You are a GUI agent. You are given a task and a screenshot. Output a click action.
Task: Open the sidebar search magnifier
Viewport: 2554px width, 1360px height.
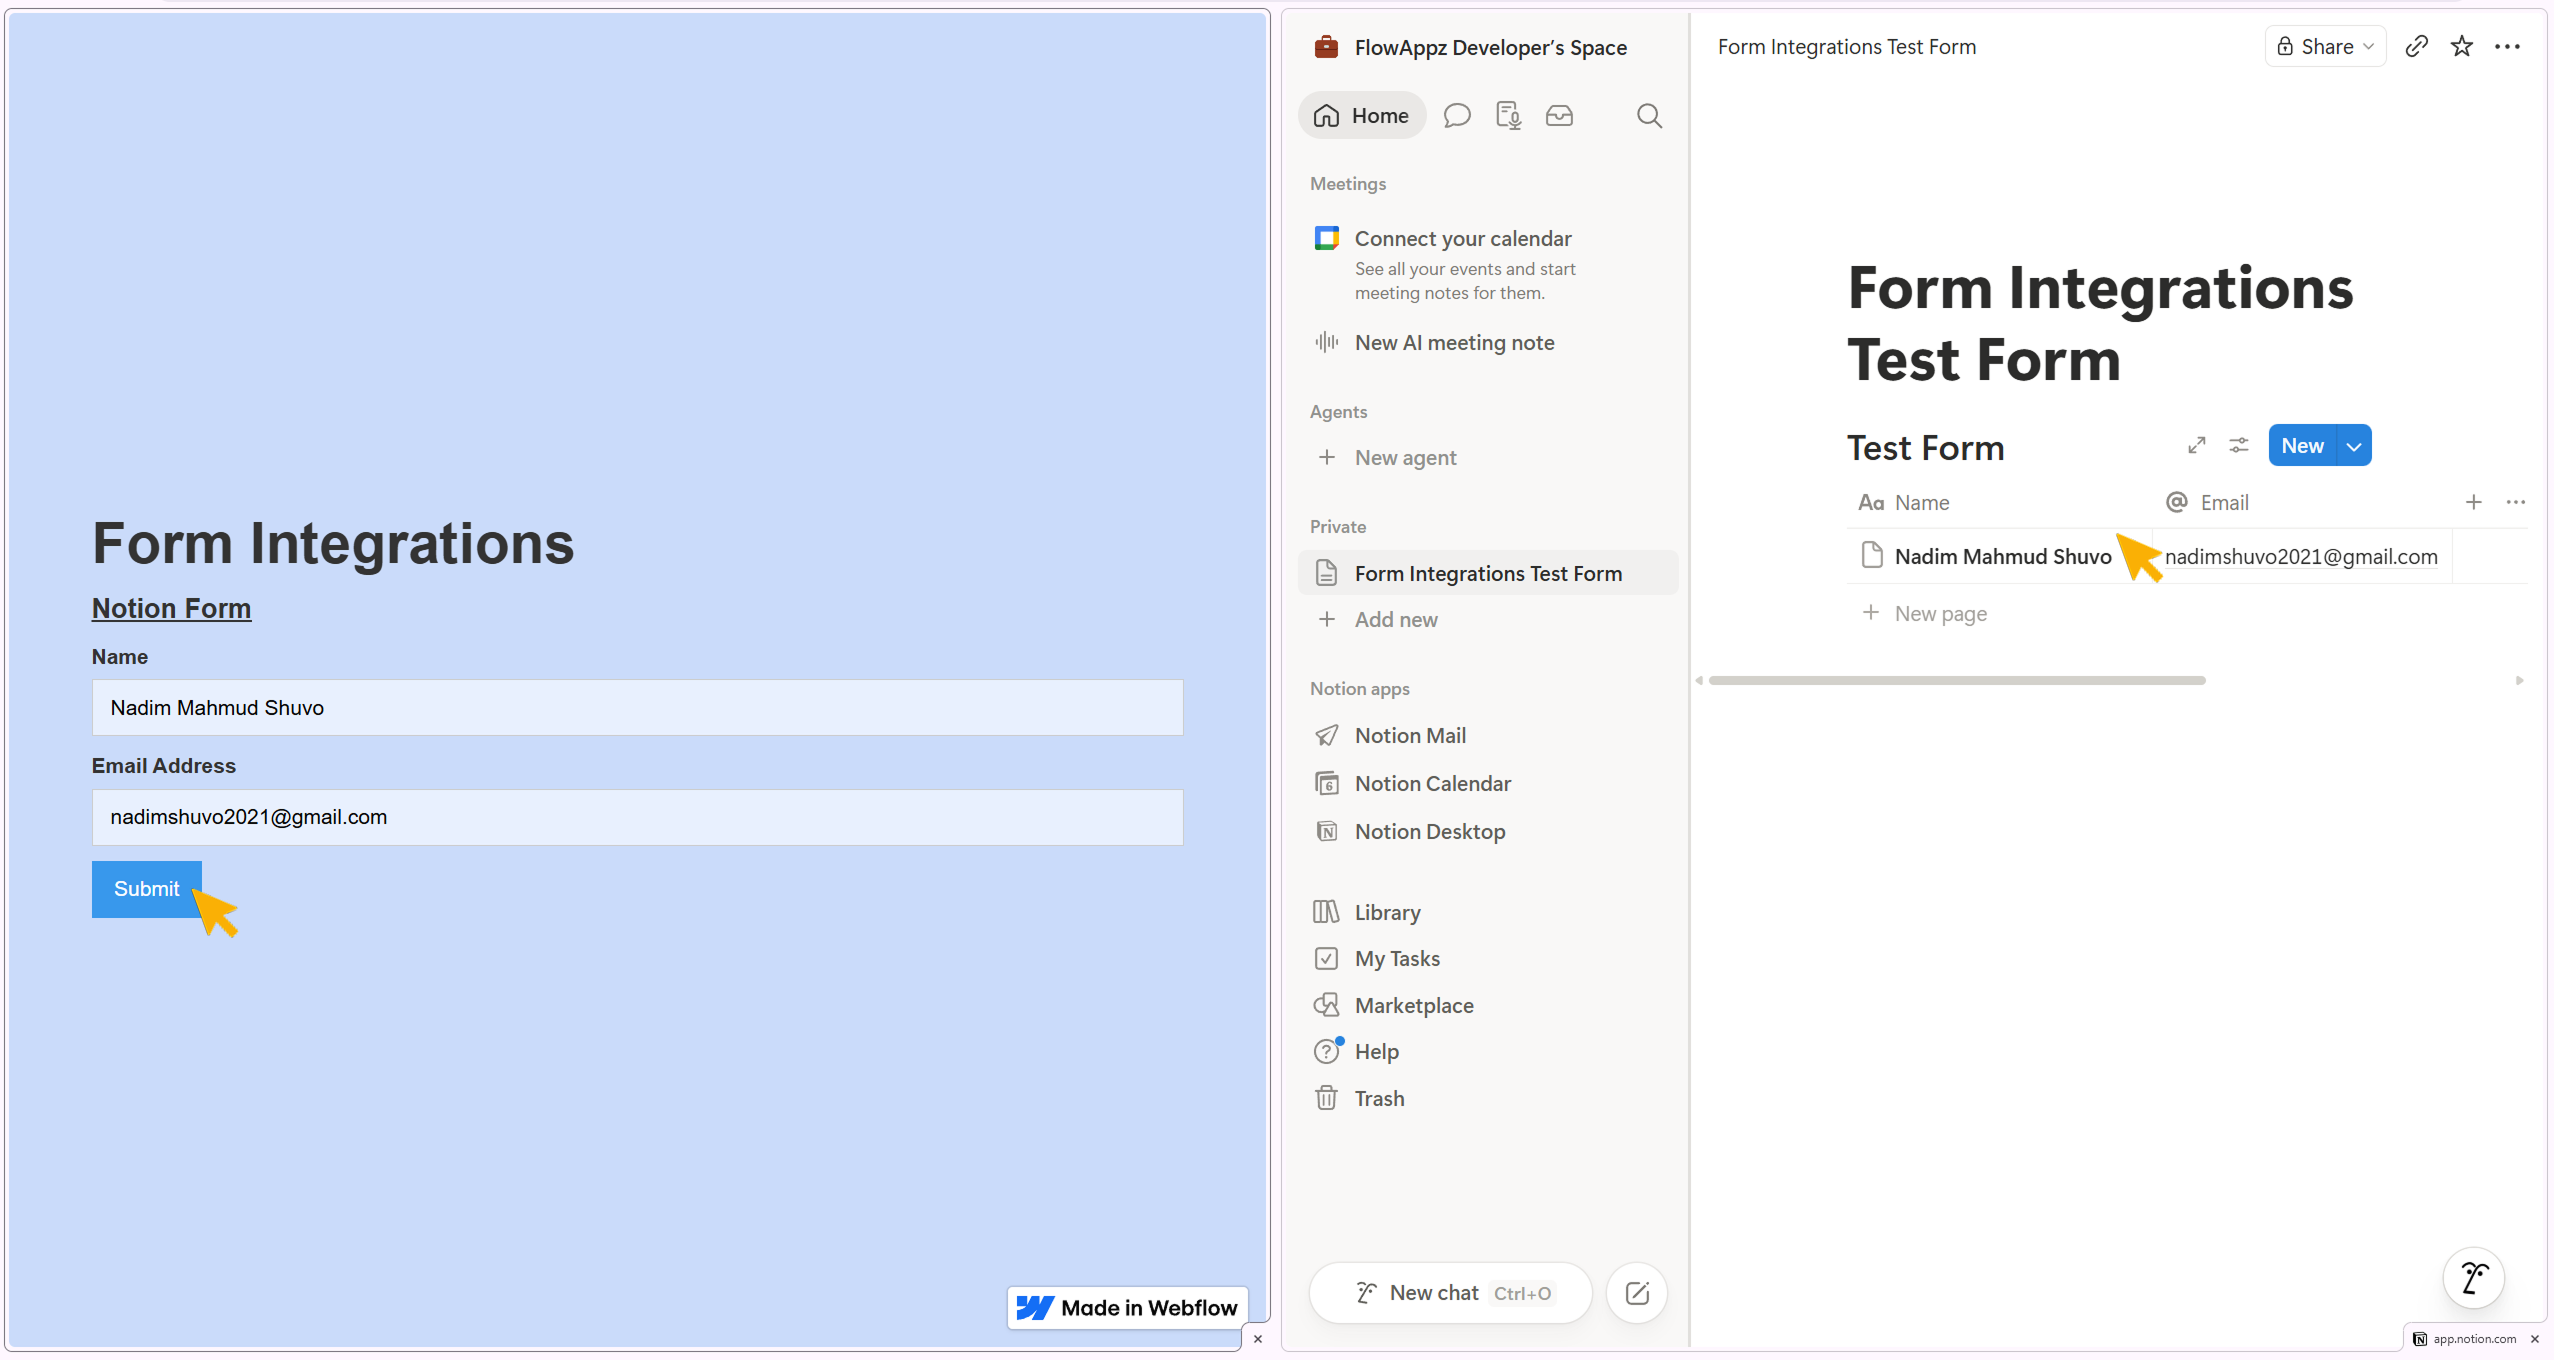(x=1649, y=116)
